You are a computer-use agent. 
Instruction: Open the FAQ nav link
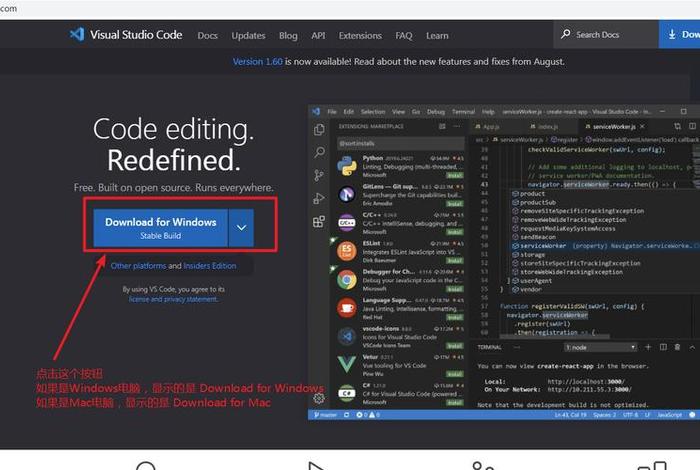pos(404,35)
